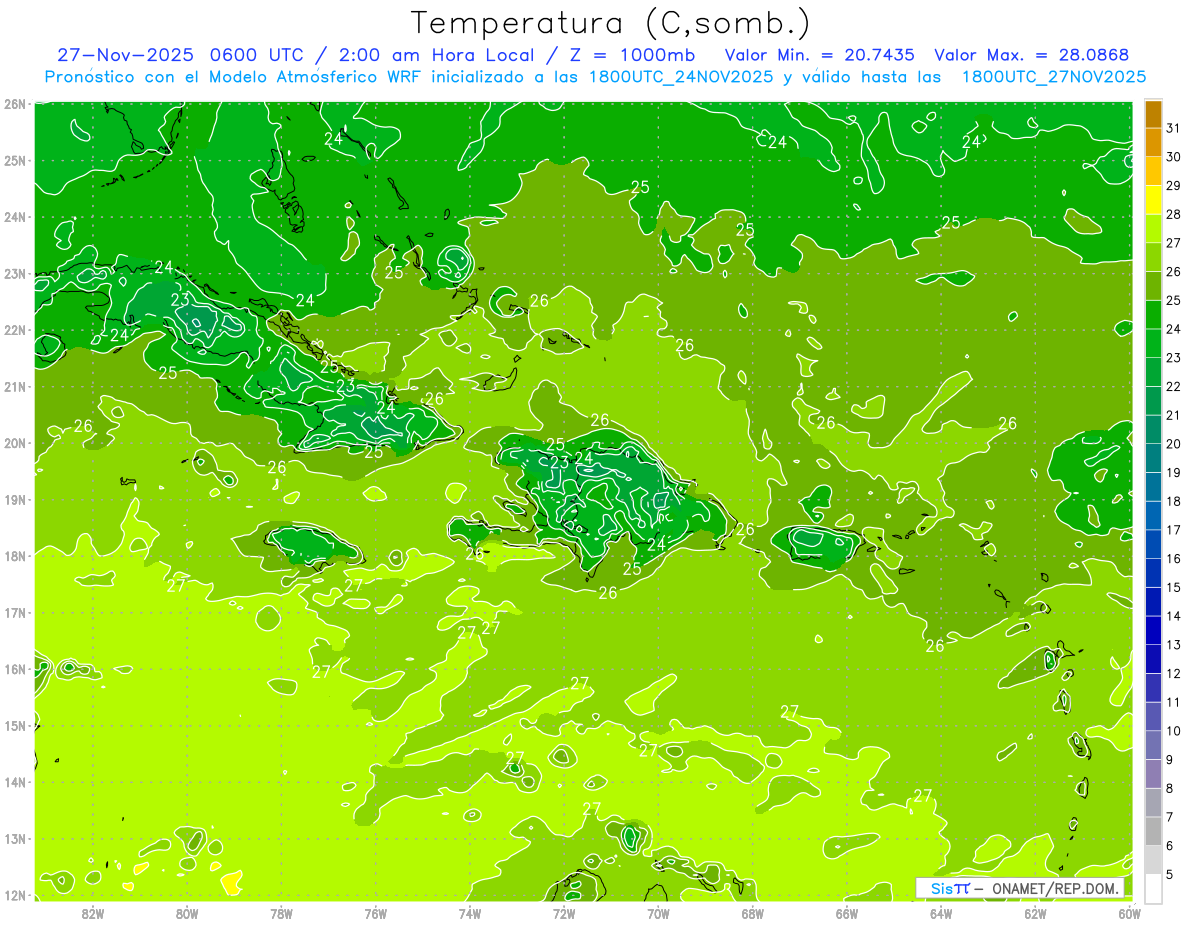Click the color bar label '31'
This screenshot has width=1200, height=927.
1173,128
